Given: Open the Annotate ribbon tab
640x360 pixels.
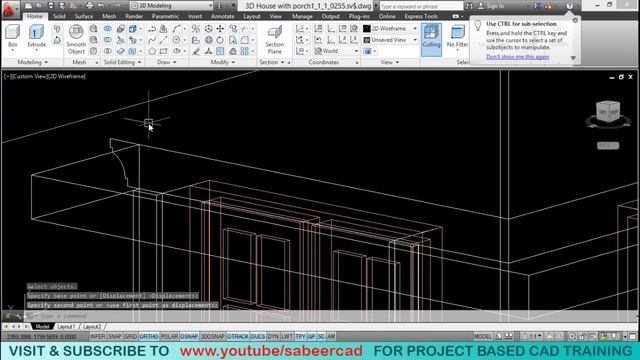Looking at the screenshot, I should click(x=222, y=16).
